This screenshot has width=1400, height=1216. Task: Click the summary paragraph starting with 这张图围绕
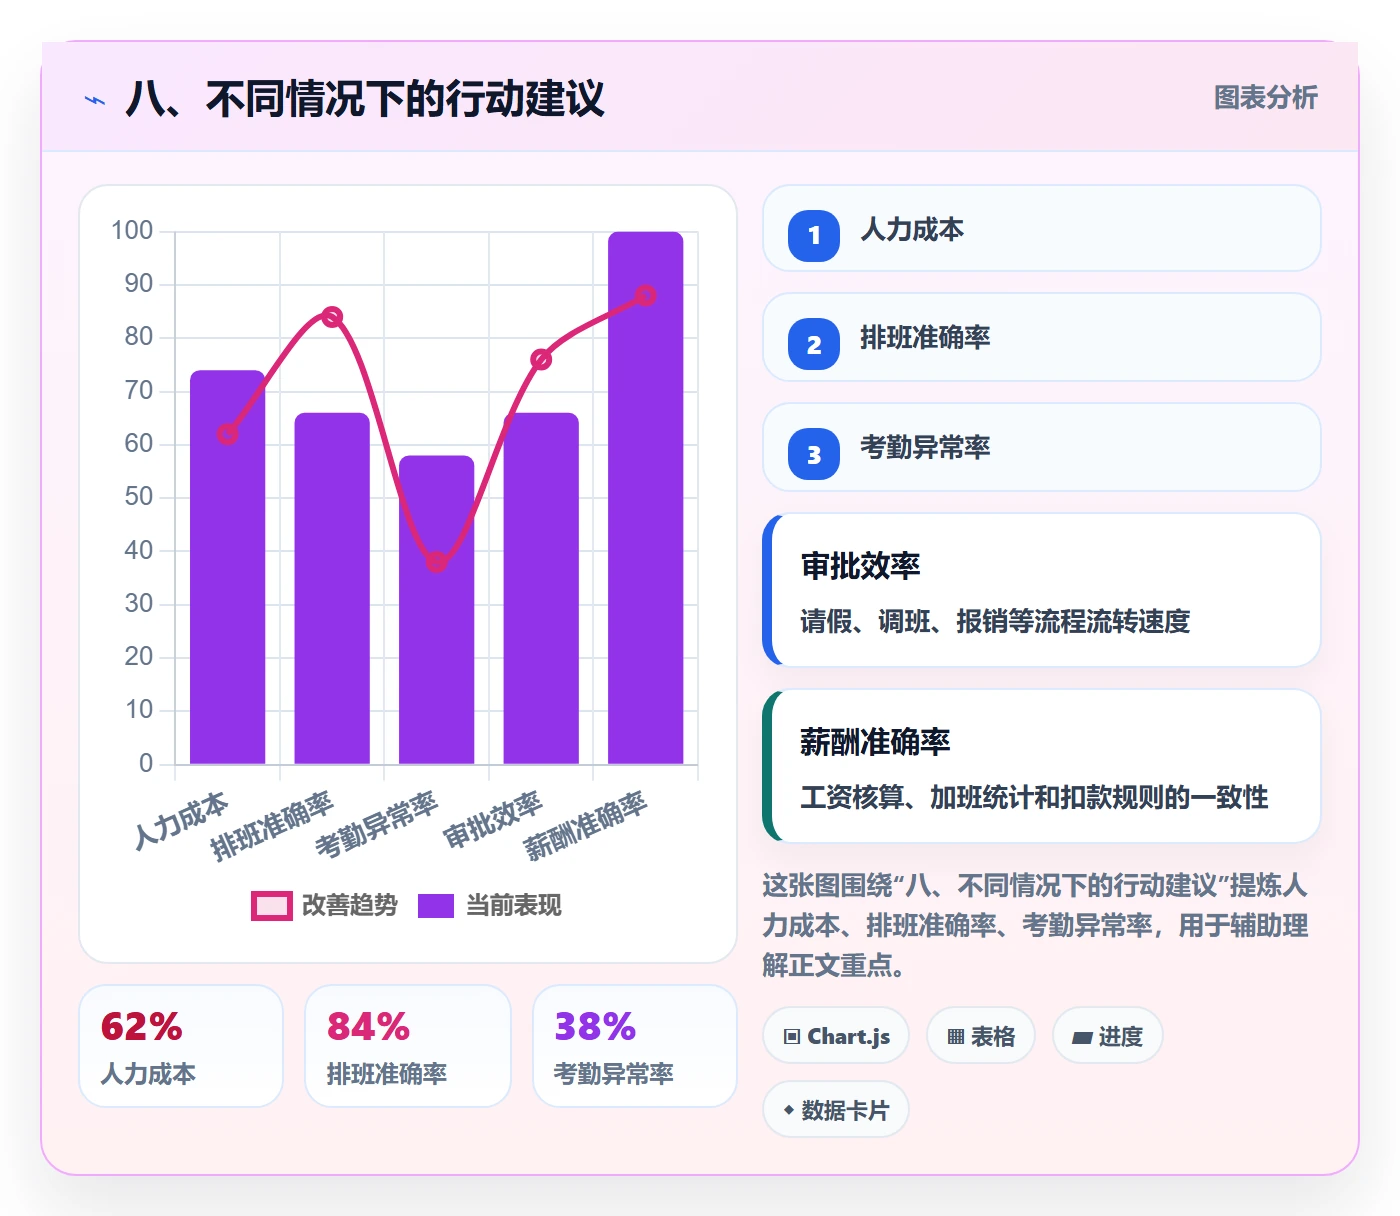(1036, 926)
